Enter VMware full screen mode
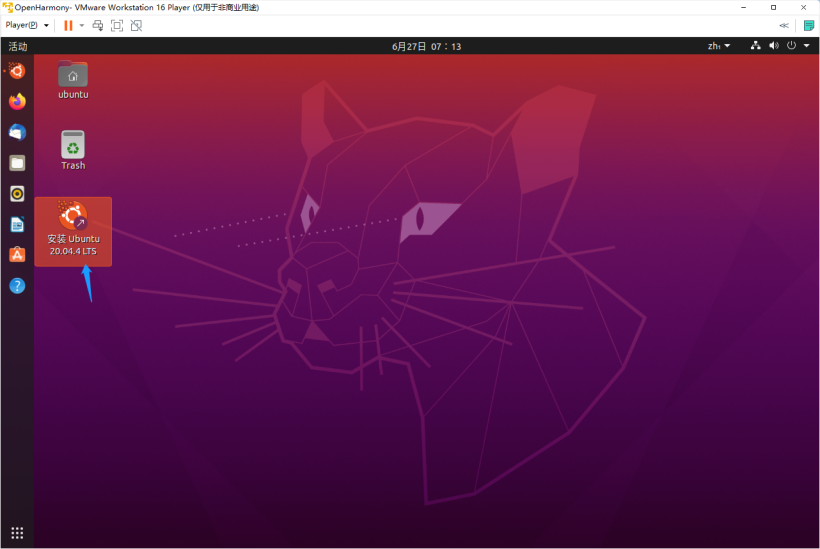Screen dimensions: 820x549 click(117, 25)
